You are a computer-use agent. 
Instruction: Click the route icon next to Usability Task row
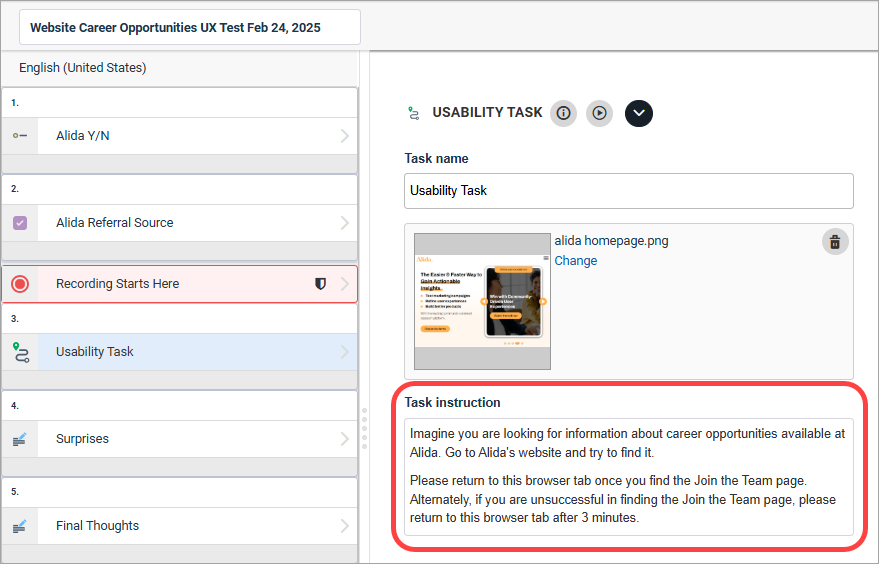(21, 353)
